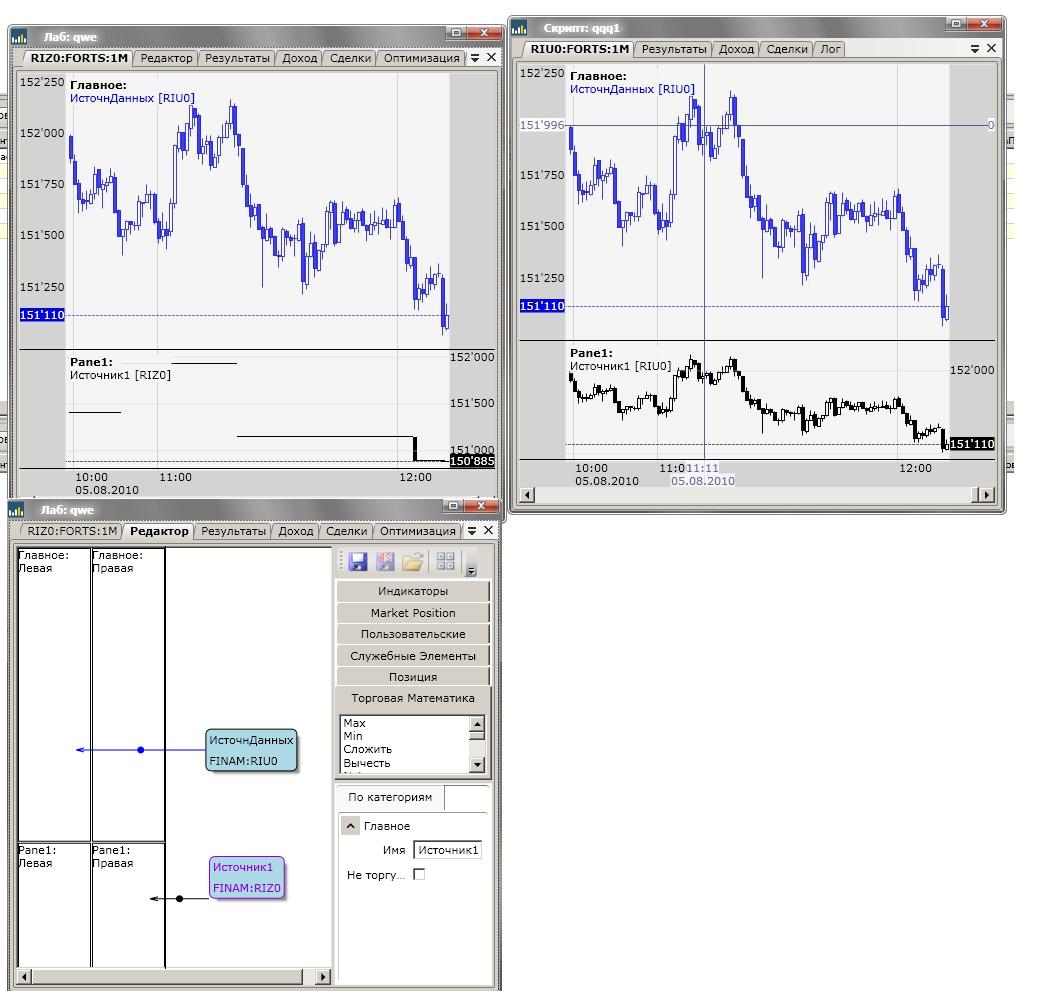Open tab list dropdown in Скрипт: qqq1 window
The image size is (1049, 991).
point(975,49)
